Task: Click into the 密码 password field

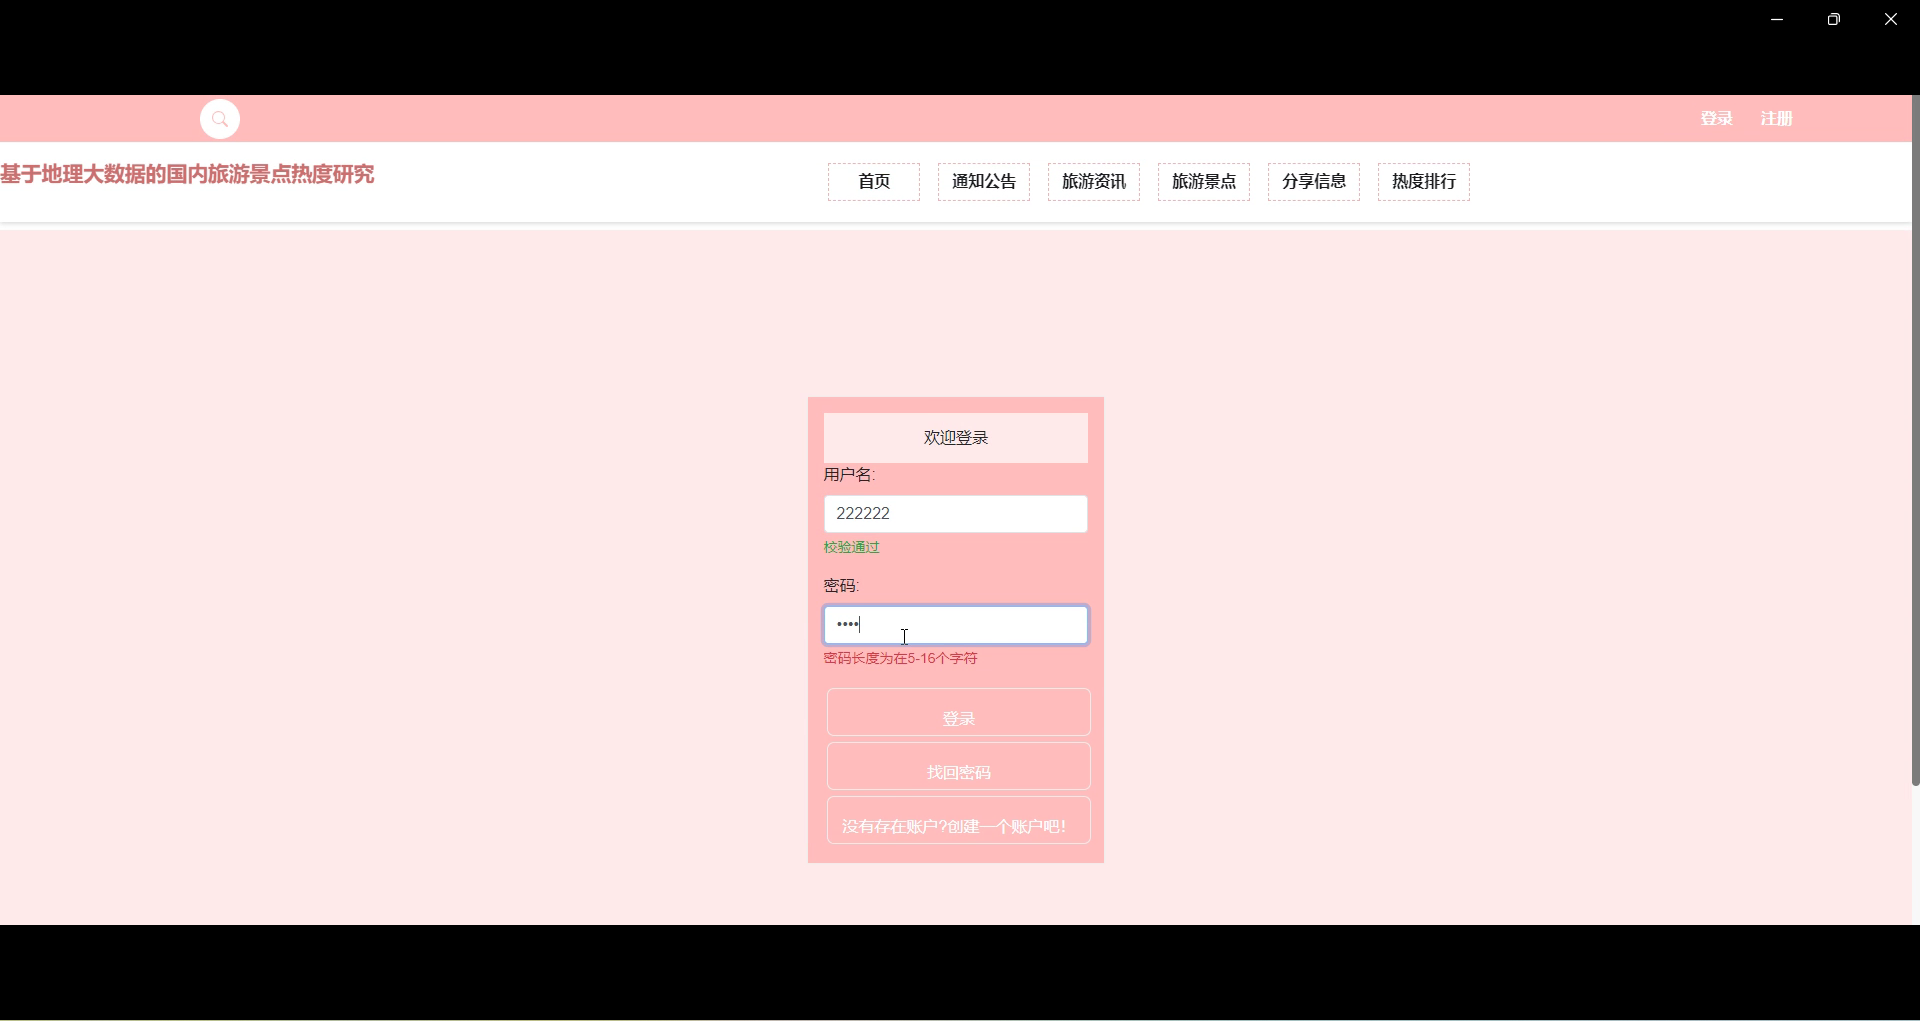Action: [x=956, y=625]
